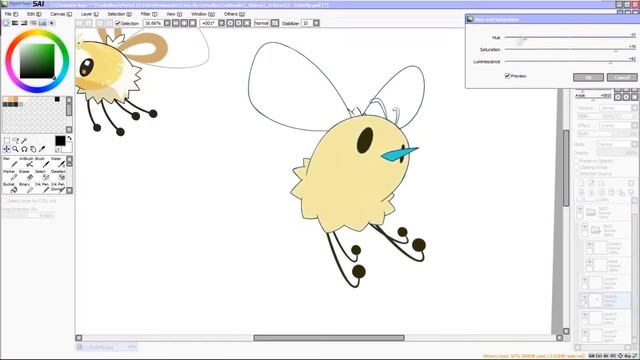Choose the Magic Wand tool
This screenshot has height=360, width=640.
click(24, 140)
